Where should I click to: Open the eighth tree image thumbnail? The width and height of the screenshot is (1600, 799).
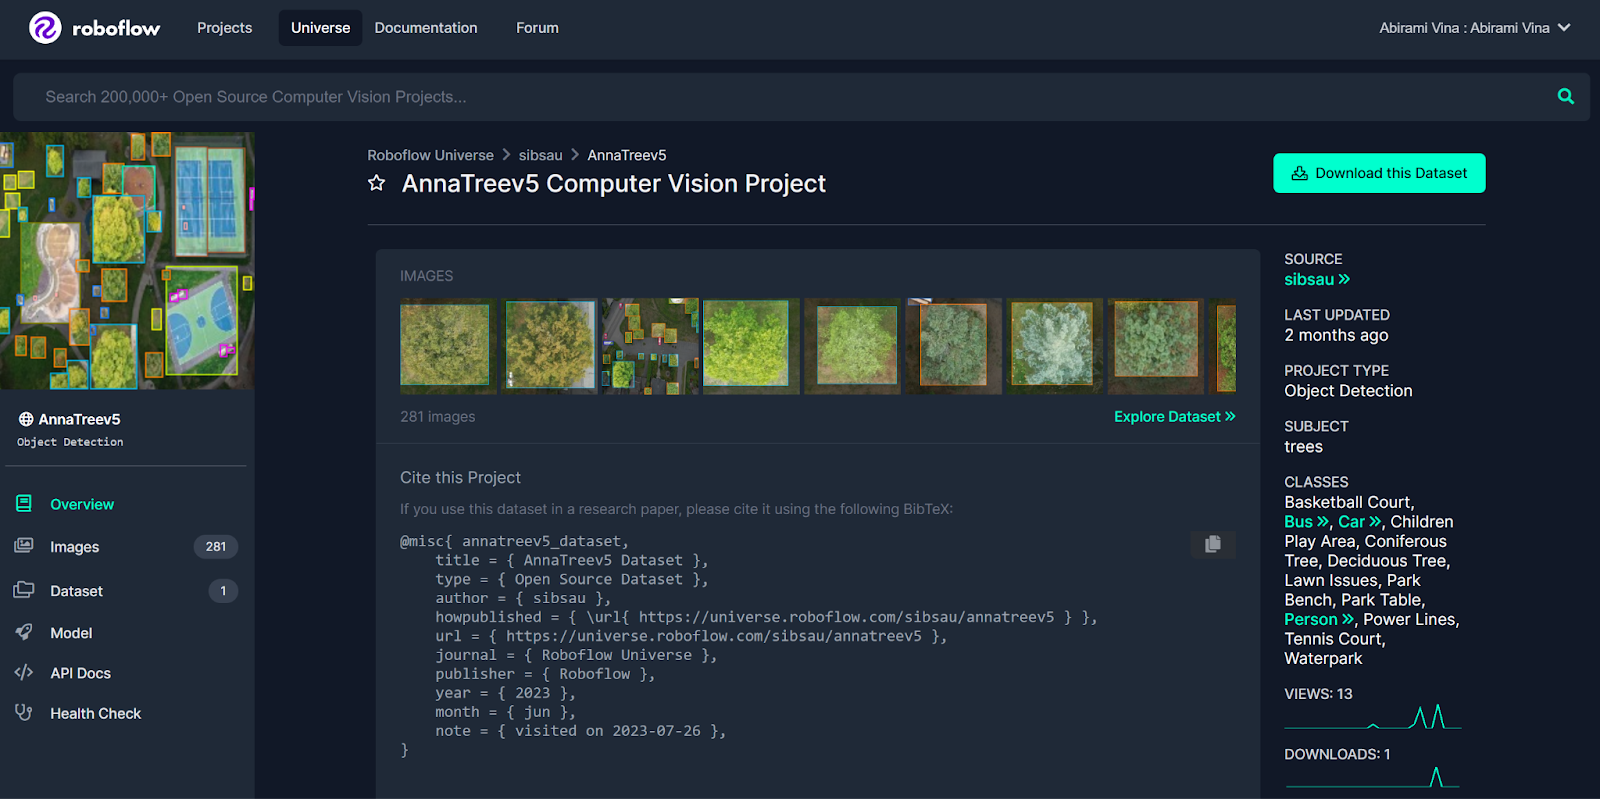tap(1156, 346)
